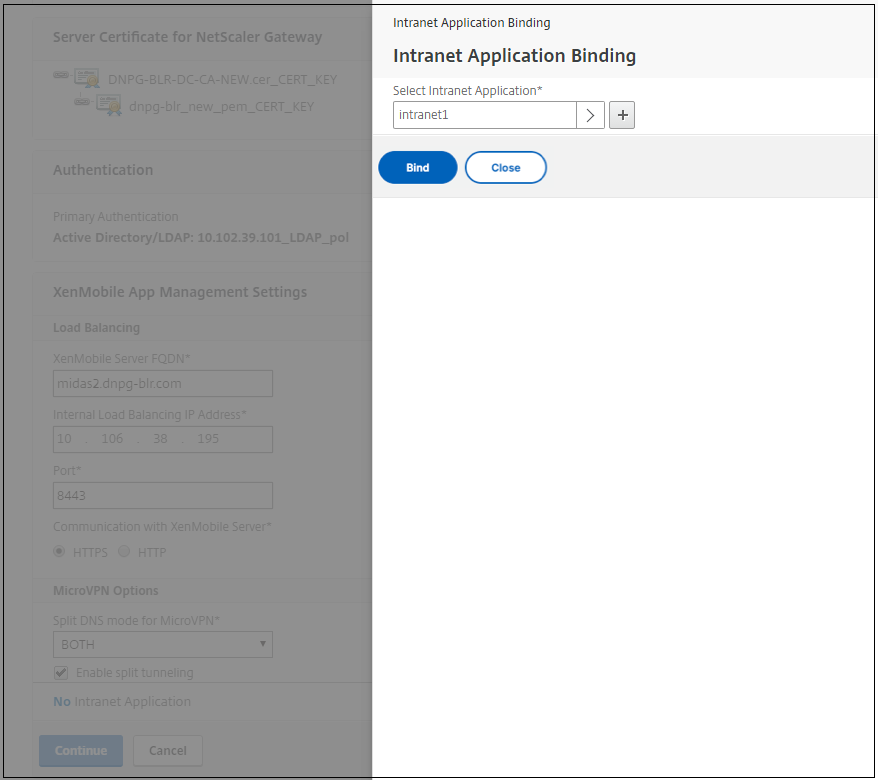
Task: Click No Intranet Application link
Action: [x=122, y=702]
